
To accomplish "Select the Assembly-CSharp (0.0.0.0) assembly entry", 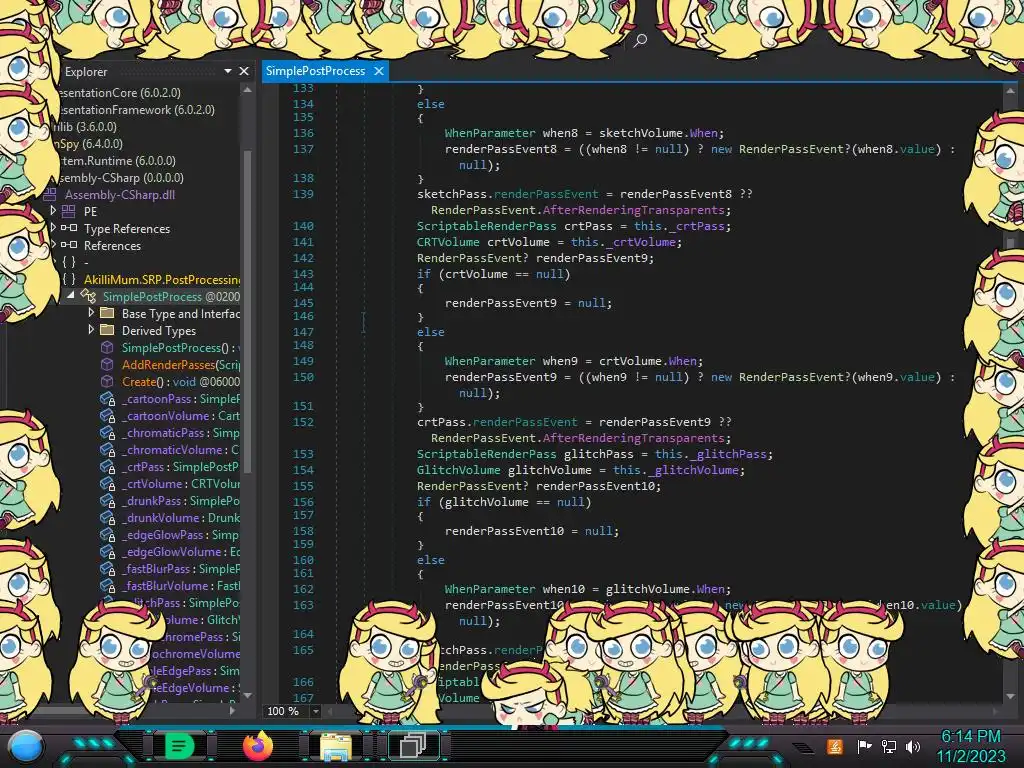I will pos(120,178).
